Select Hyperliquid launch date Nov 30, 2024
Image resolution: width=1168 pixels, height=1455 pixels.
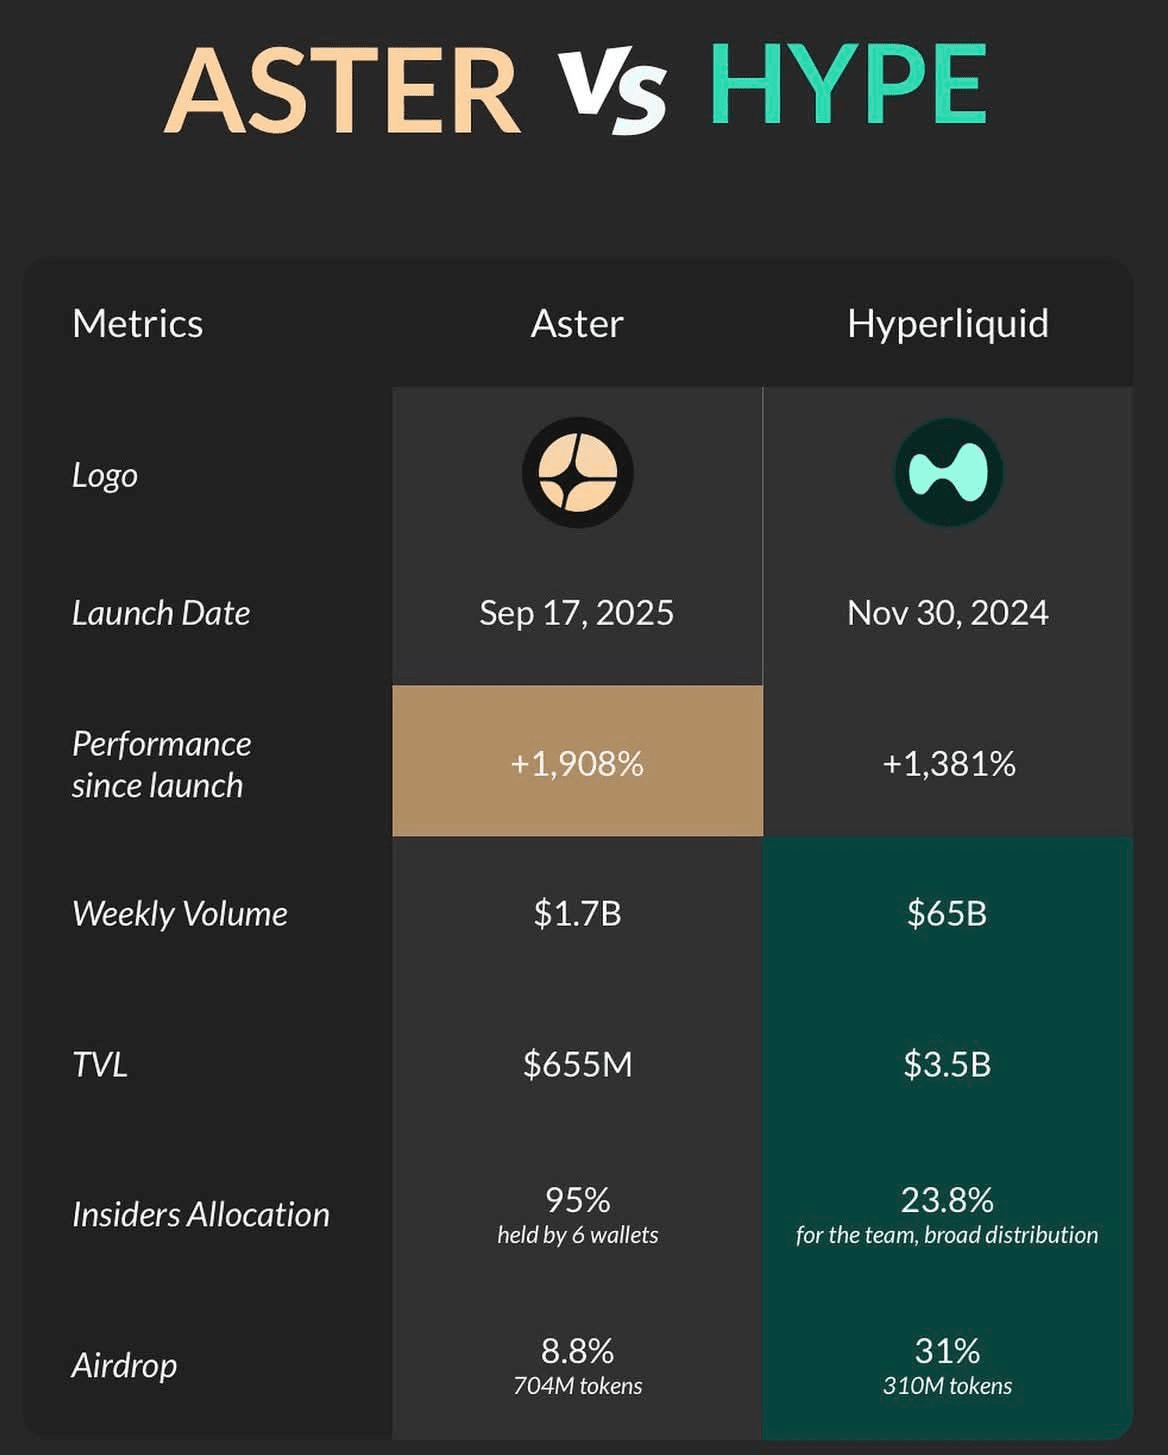coord(948,613)
